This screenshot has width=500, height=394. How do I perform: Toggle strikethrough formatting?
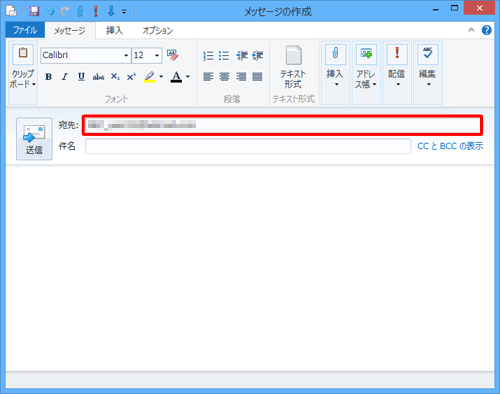pyautogui.click(x=98, y=77)
